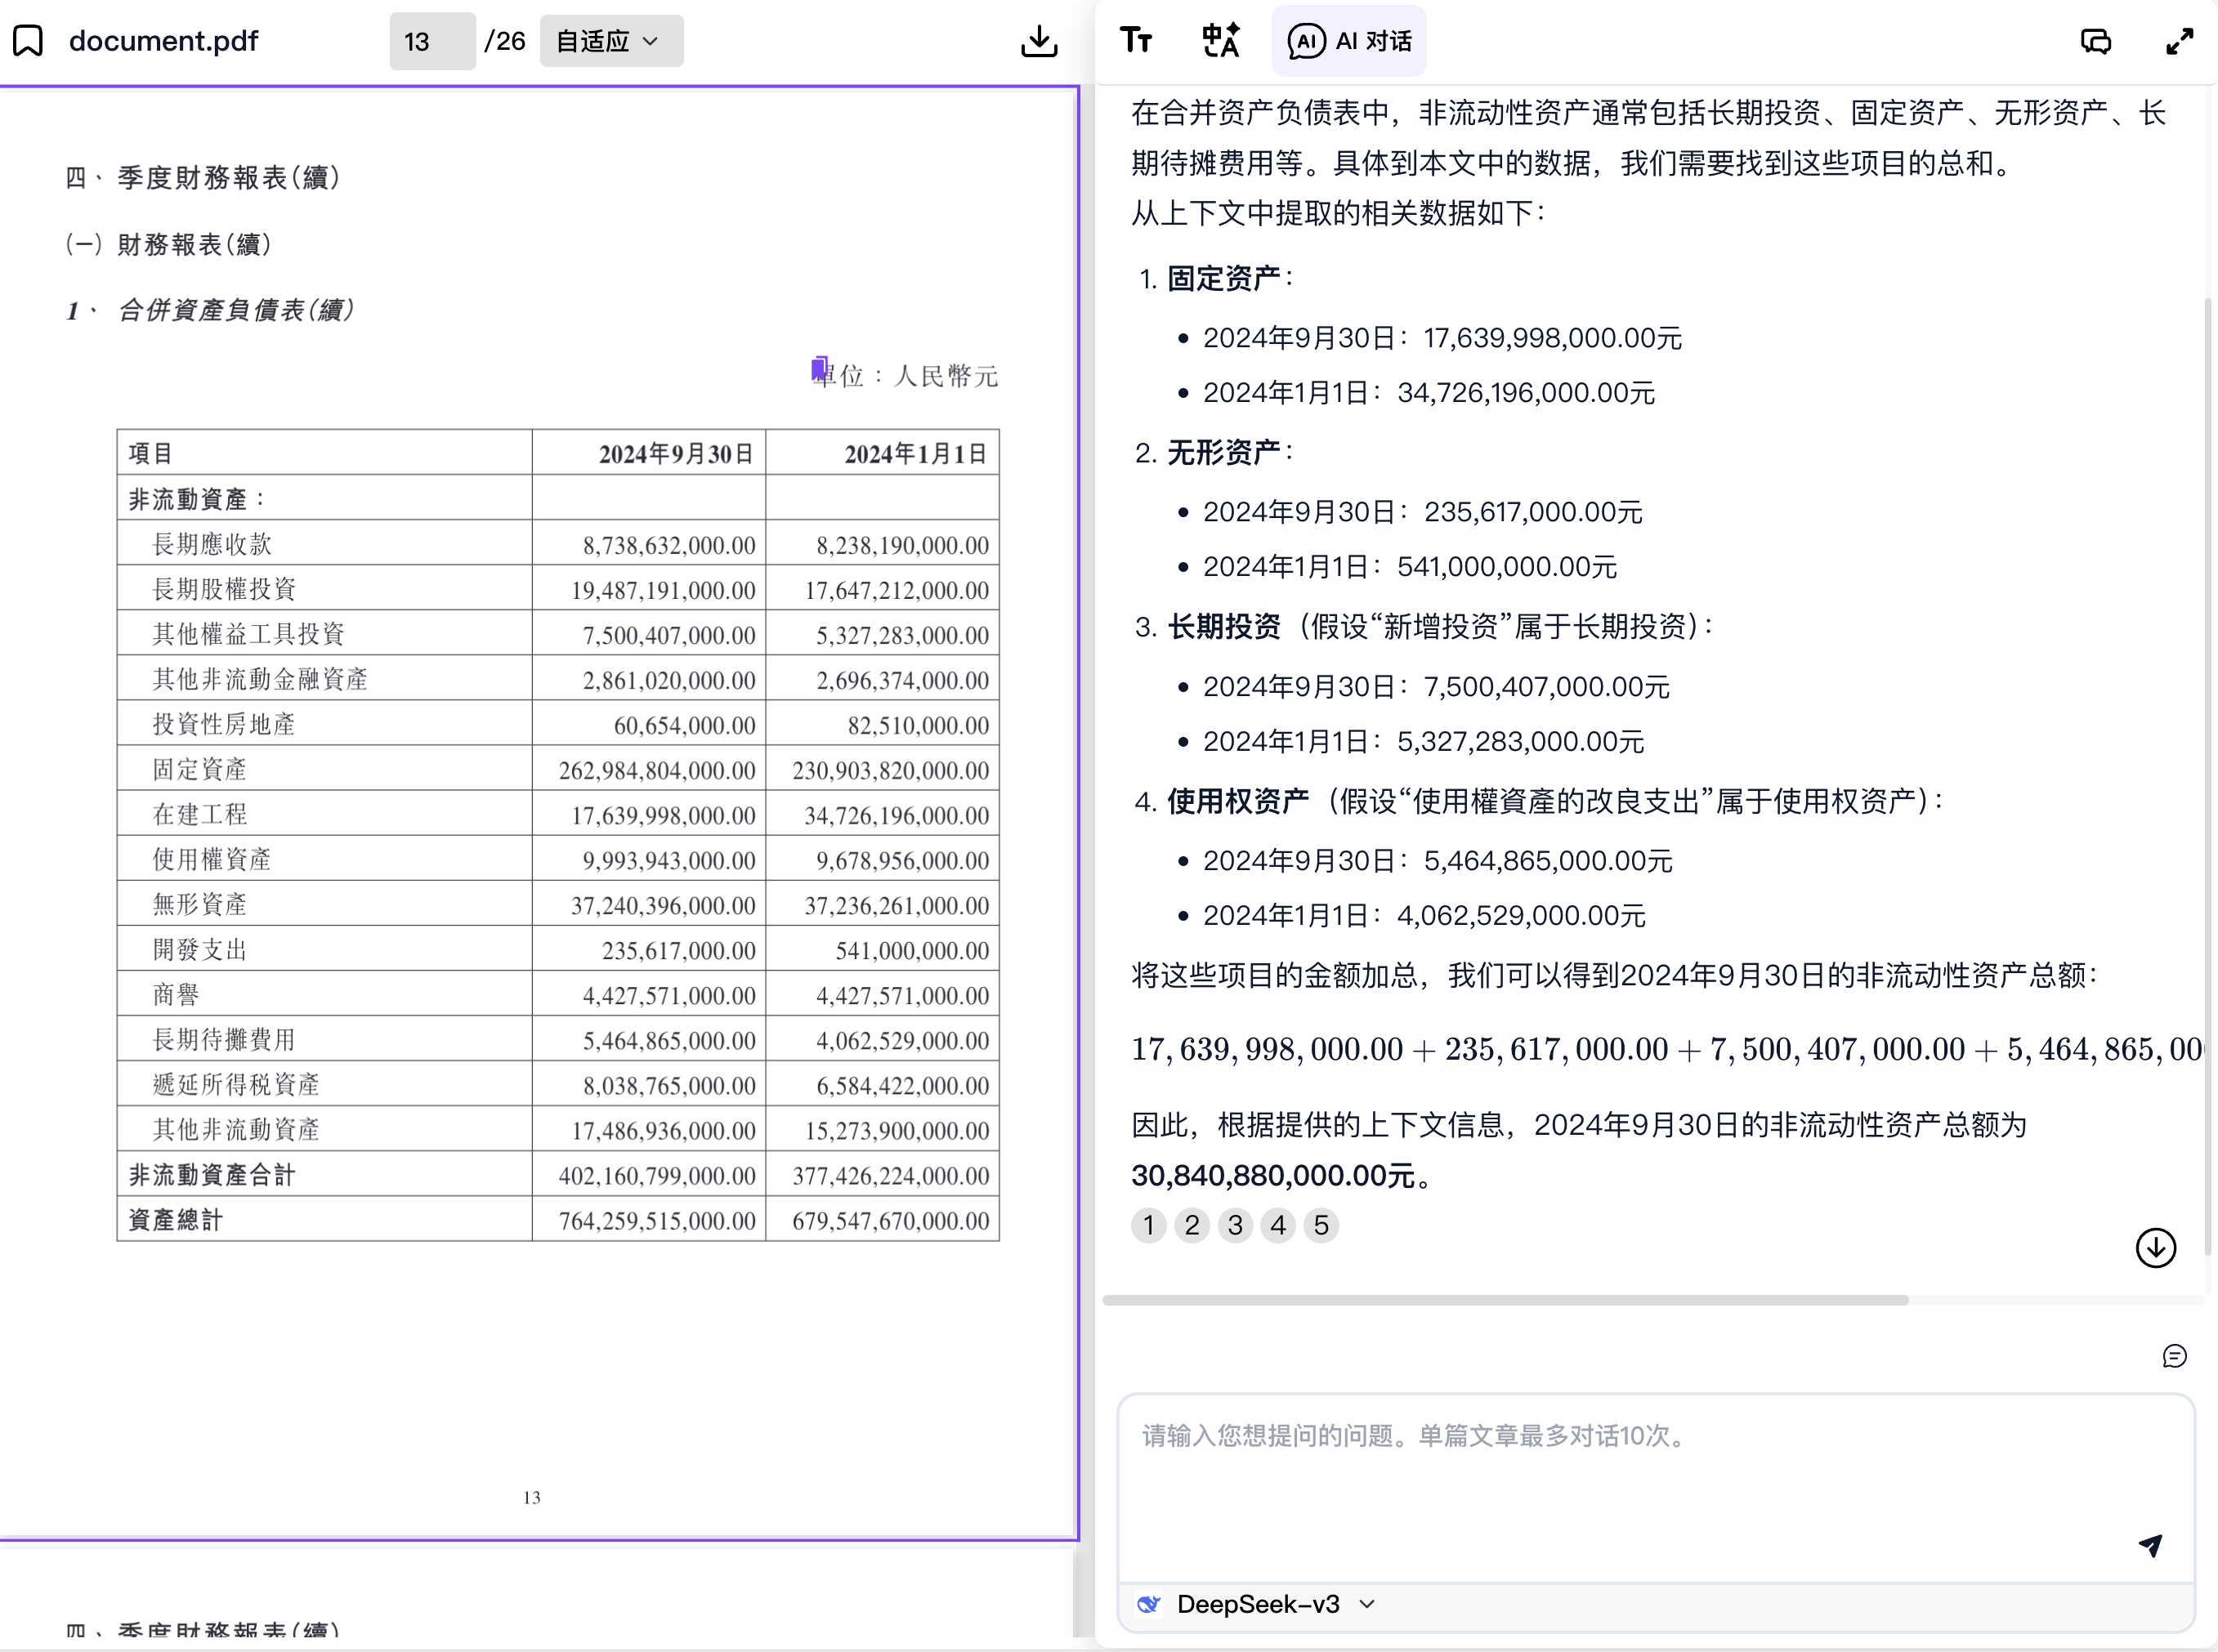This screenshot has width=2218, height=1652.
Task: Click the 使用權資產 table row label
Action: tap(212, 859)
